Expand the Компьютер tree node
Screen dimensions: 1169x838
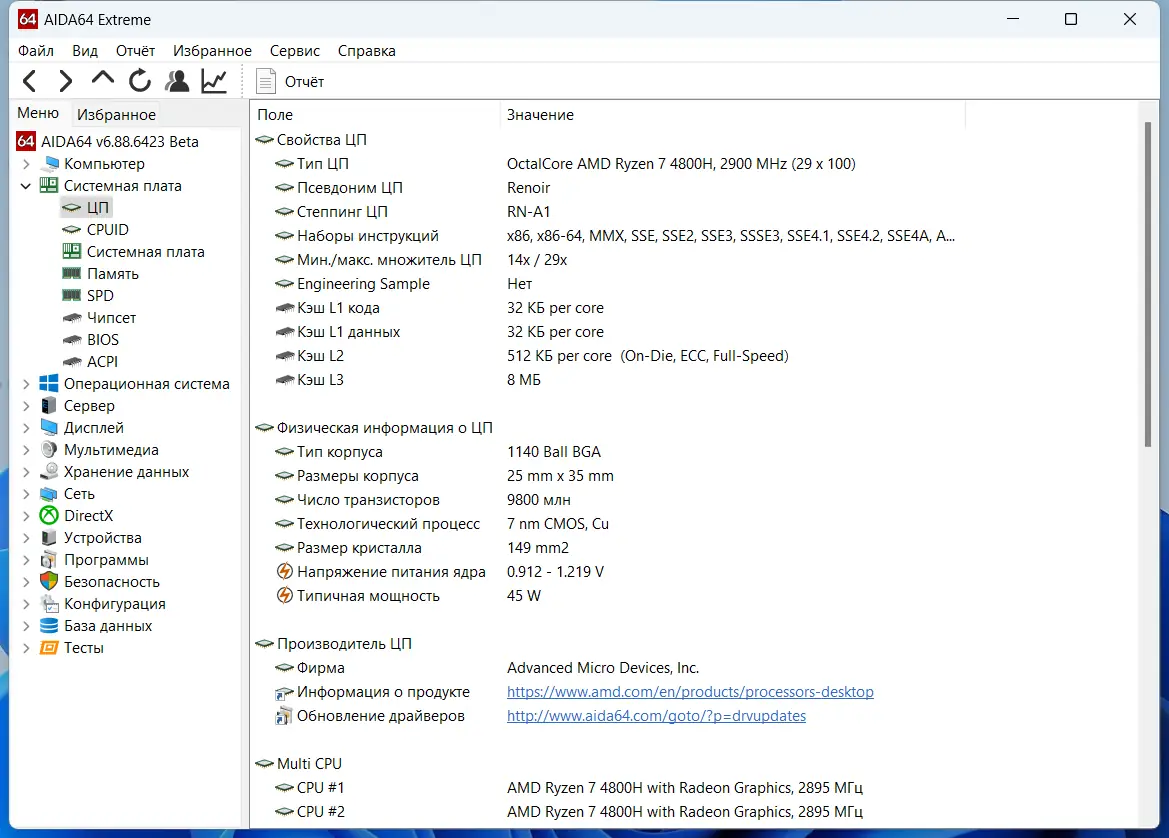[26, 163]
